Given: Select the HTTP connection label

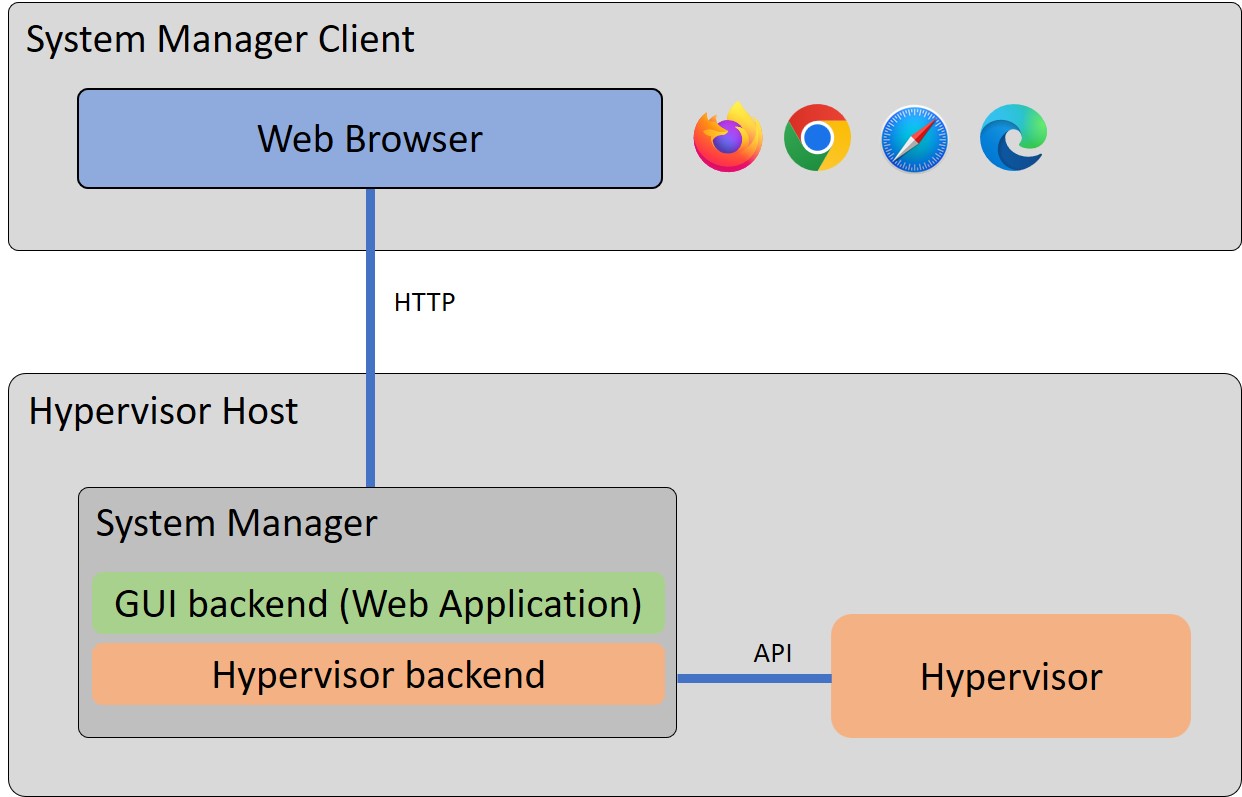Looking at the screenshot, I should coord(424,302).
